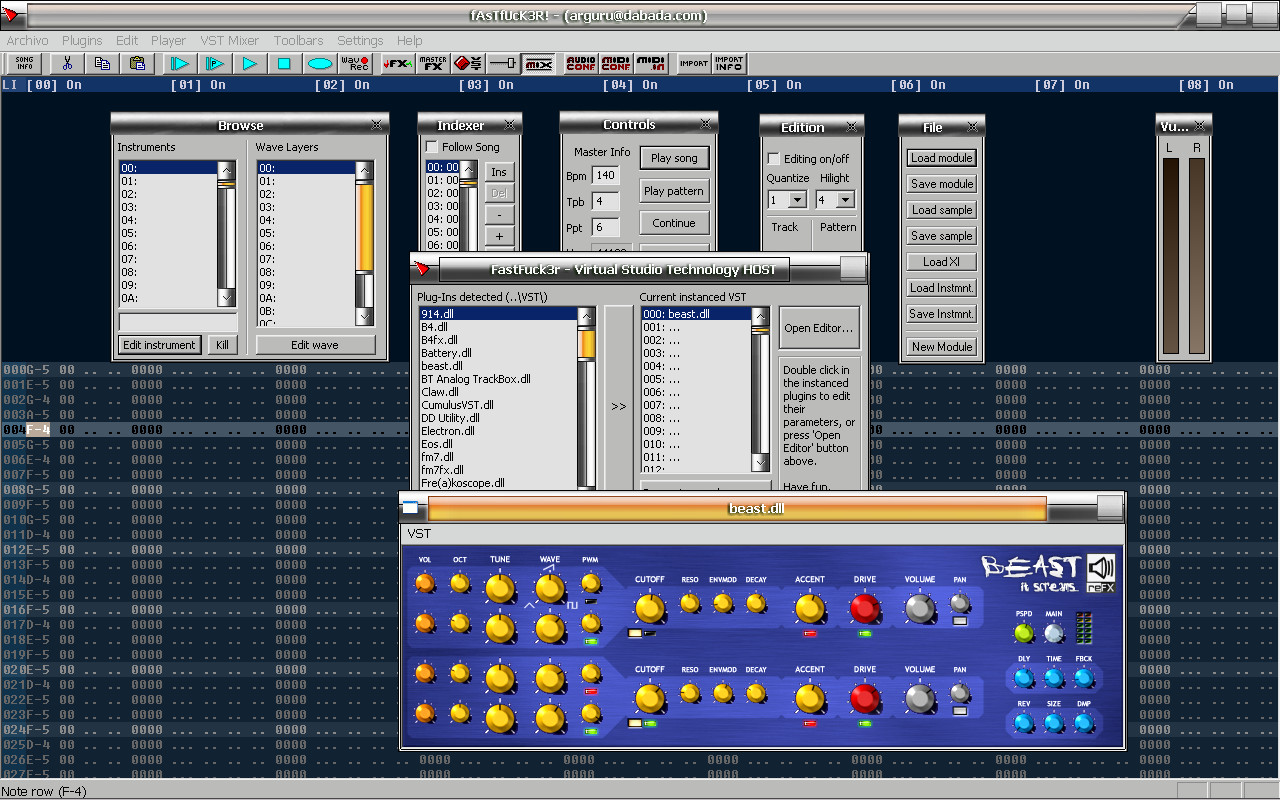Toggle the Editing on/off checkbox
1280x800 pixels.
coord(773,159)
